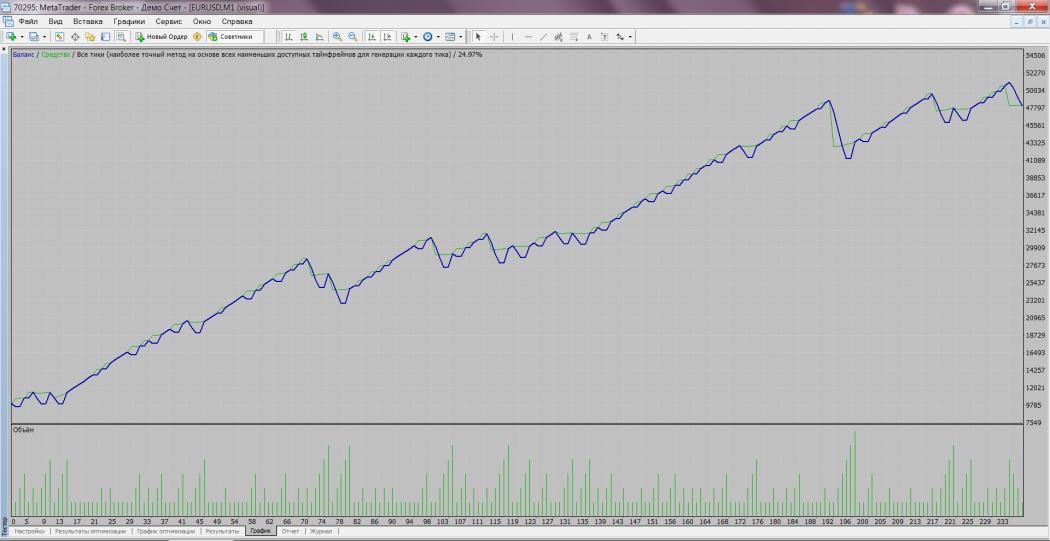Toggle chart auto scroll
The image size is (1050, 541).
pyautogui.click(x=372, y=36)
